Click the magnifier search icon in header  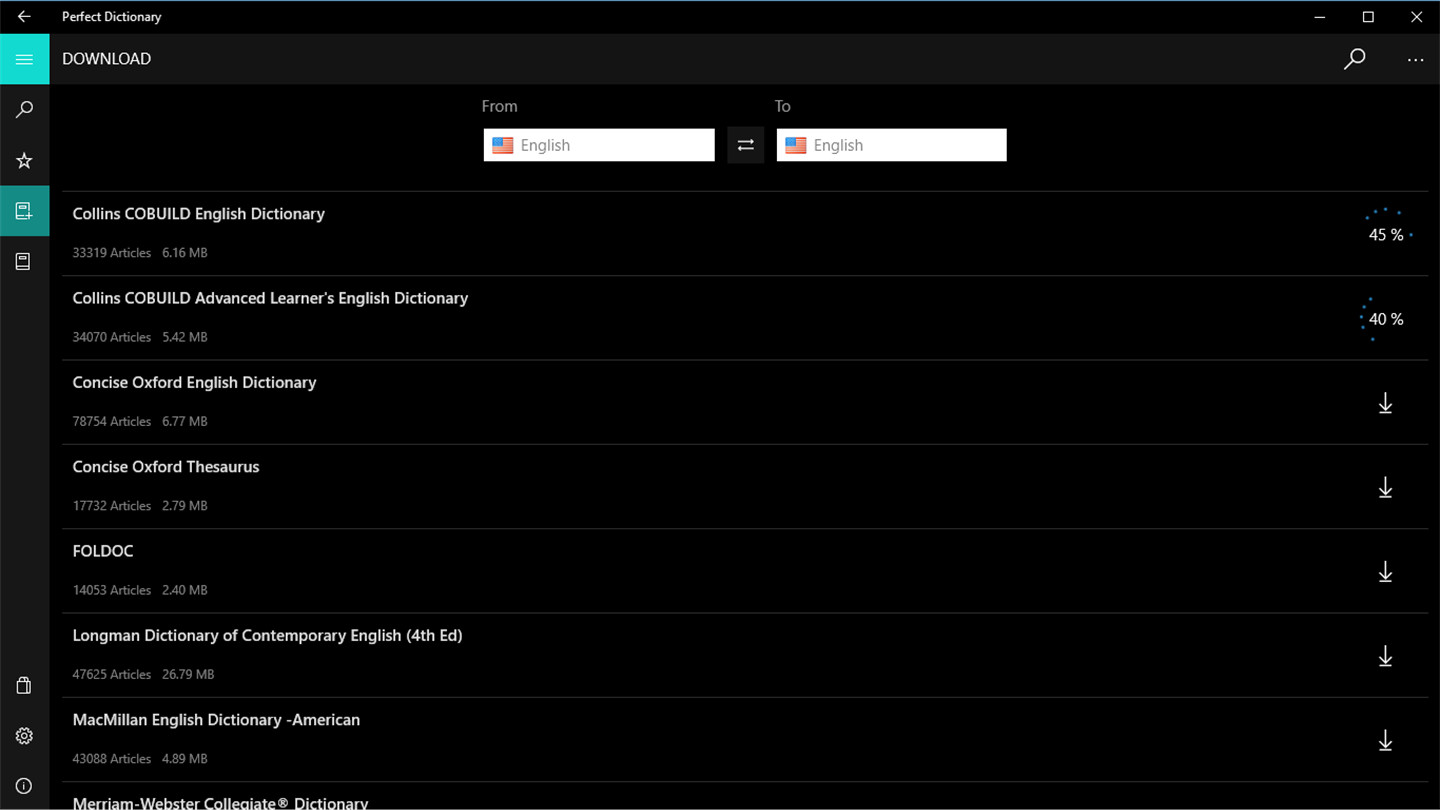pos(1355,59)
